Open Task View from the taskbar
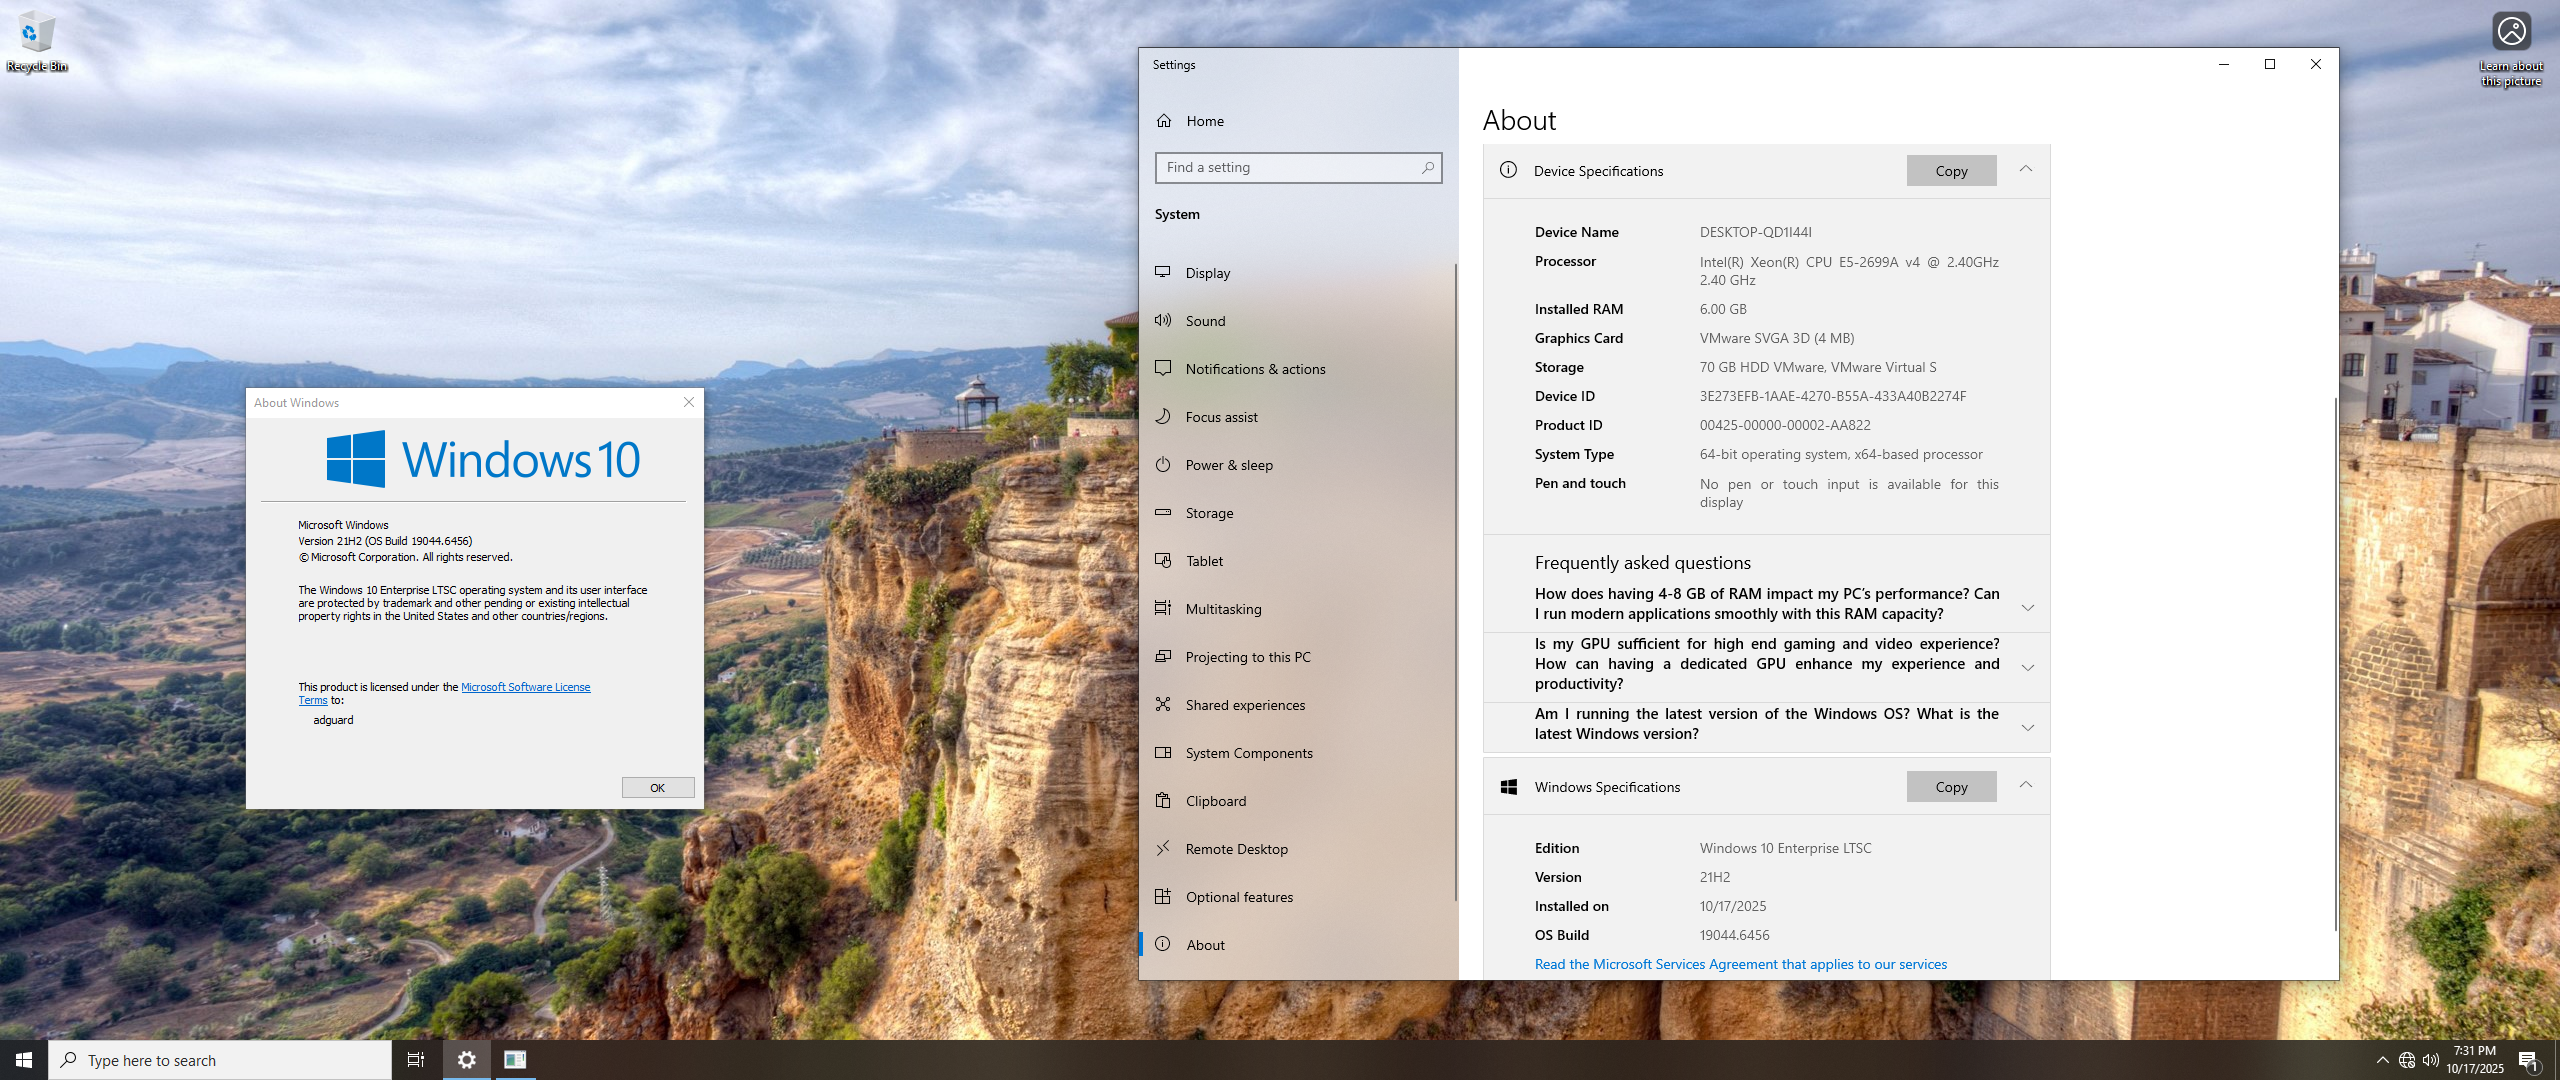This screenshot has width=2560, height=1080. 415,1060
